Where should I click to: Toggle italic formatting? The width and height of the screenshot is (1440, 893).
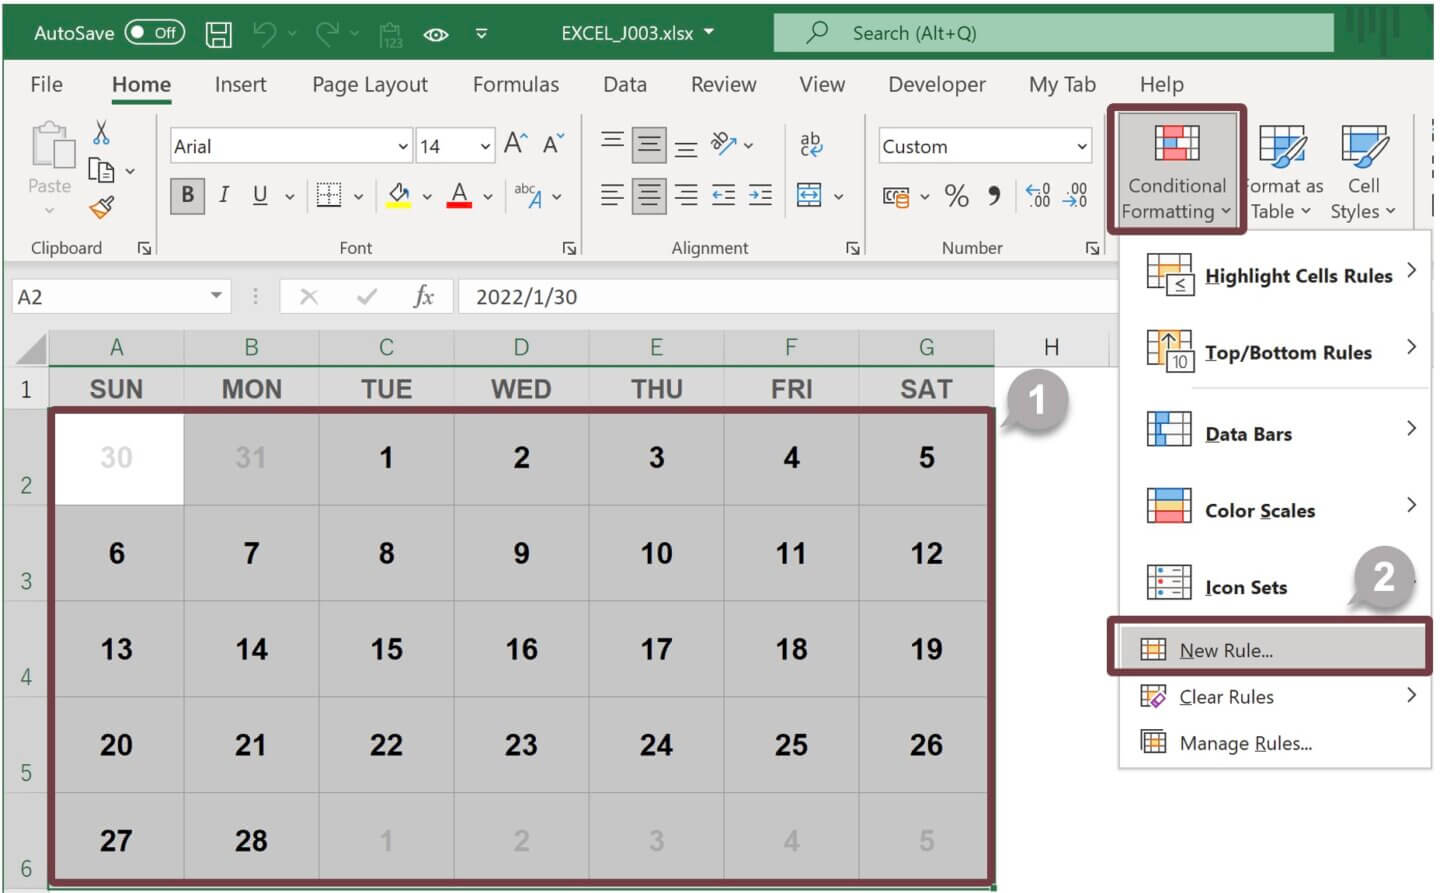224,196
